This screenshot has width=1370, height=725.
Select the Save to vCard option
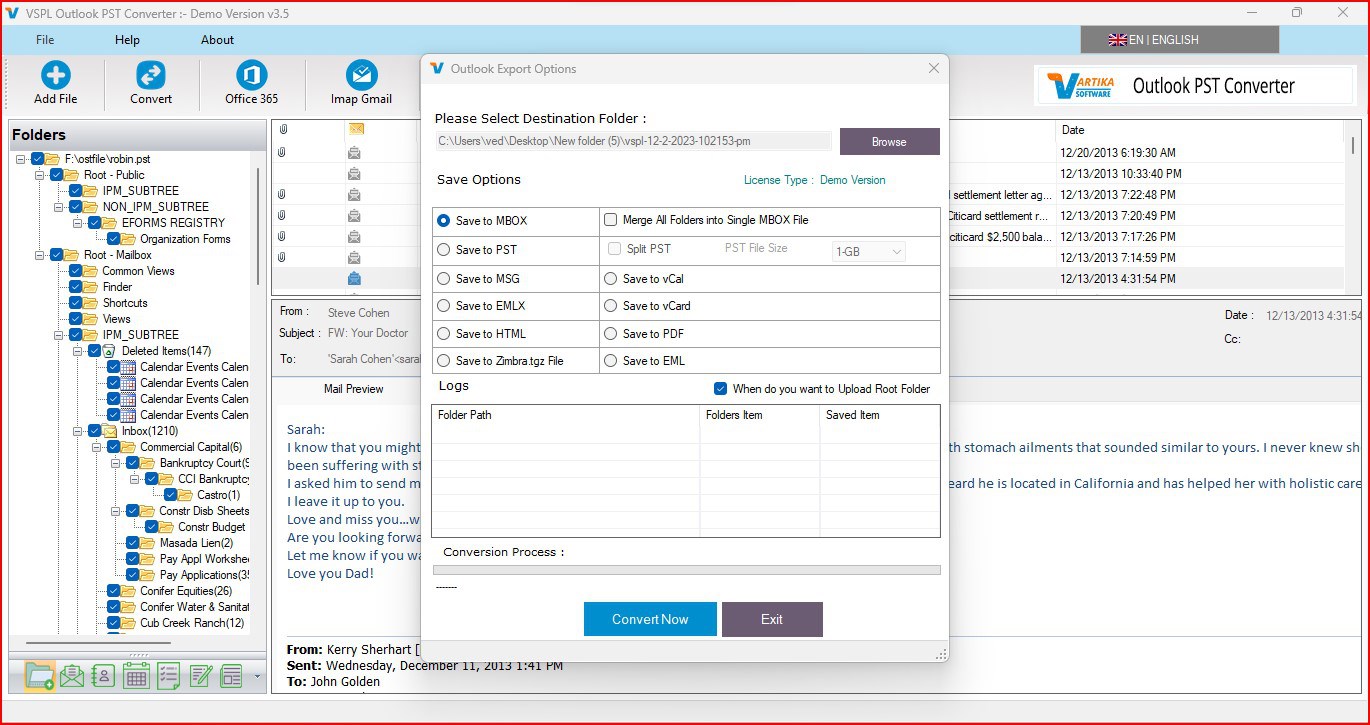(610, 306)
